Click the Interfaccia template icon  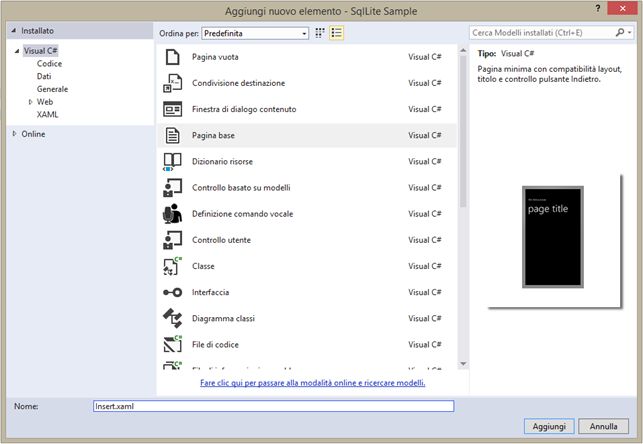[172, 292]
